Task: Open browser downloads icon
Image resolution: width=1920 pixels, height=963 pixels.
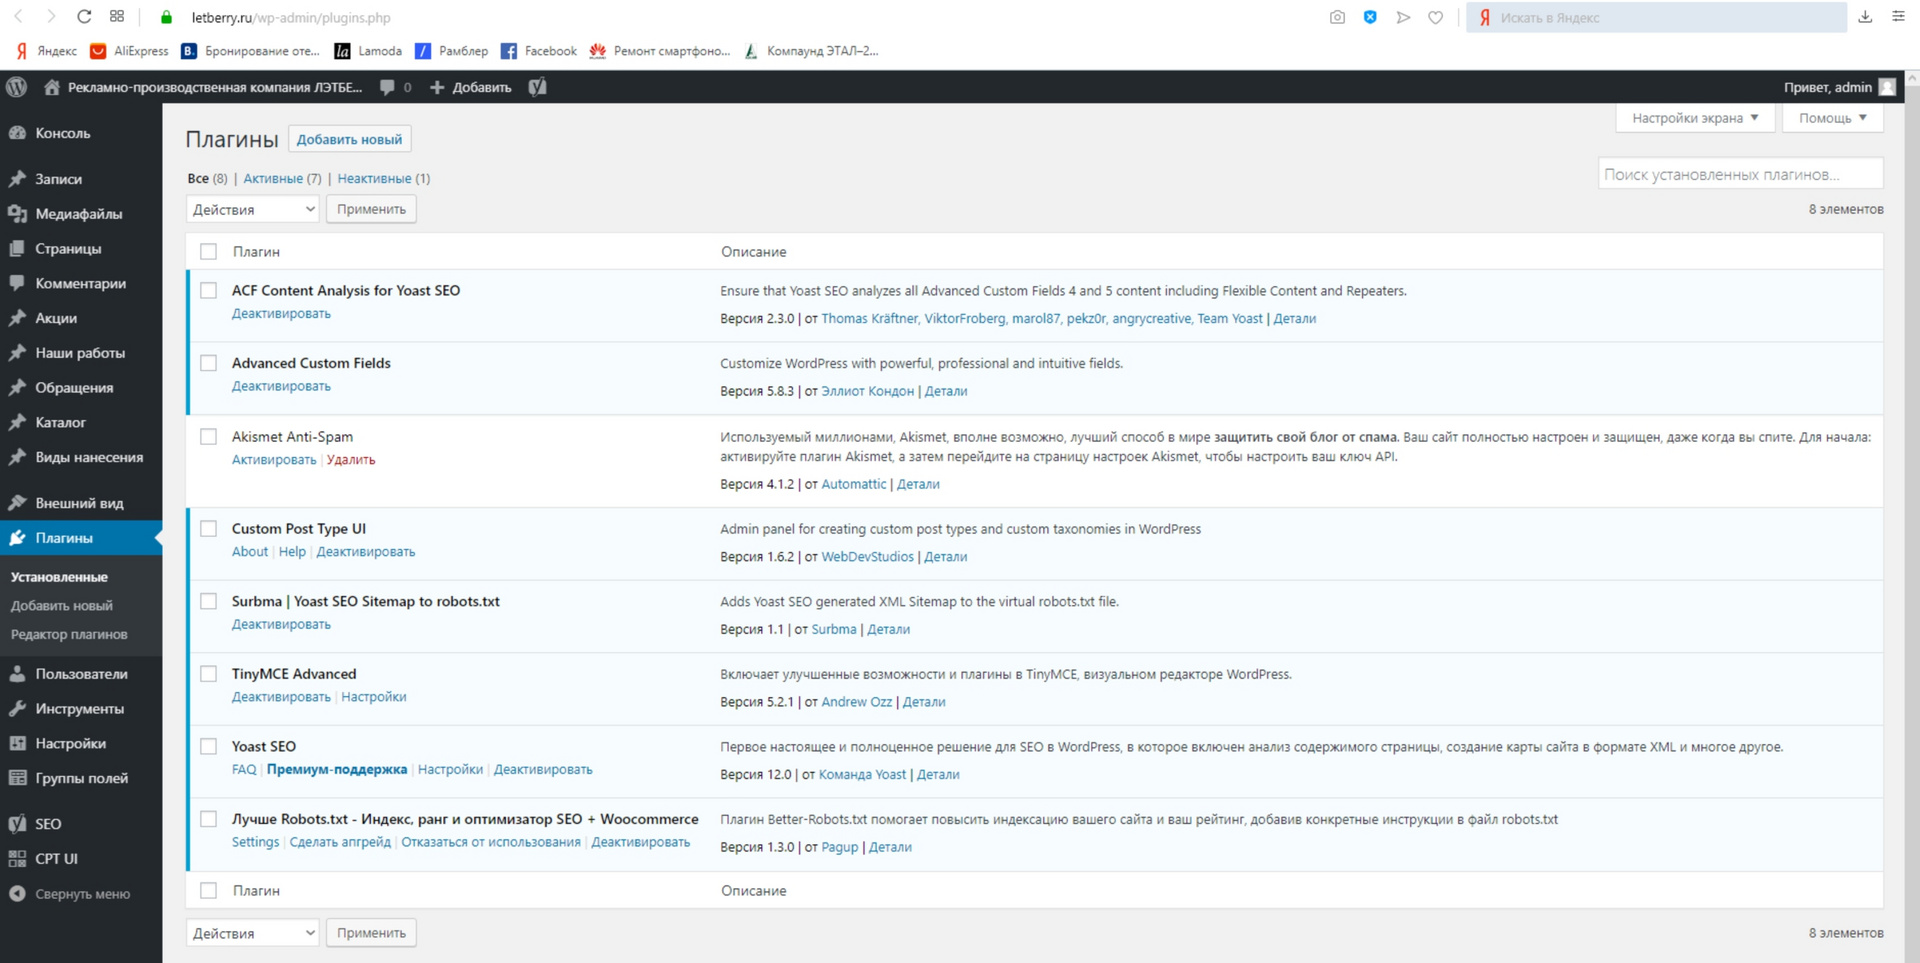Action: 1865,17
